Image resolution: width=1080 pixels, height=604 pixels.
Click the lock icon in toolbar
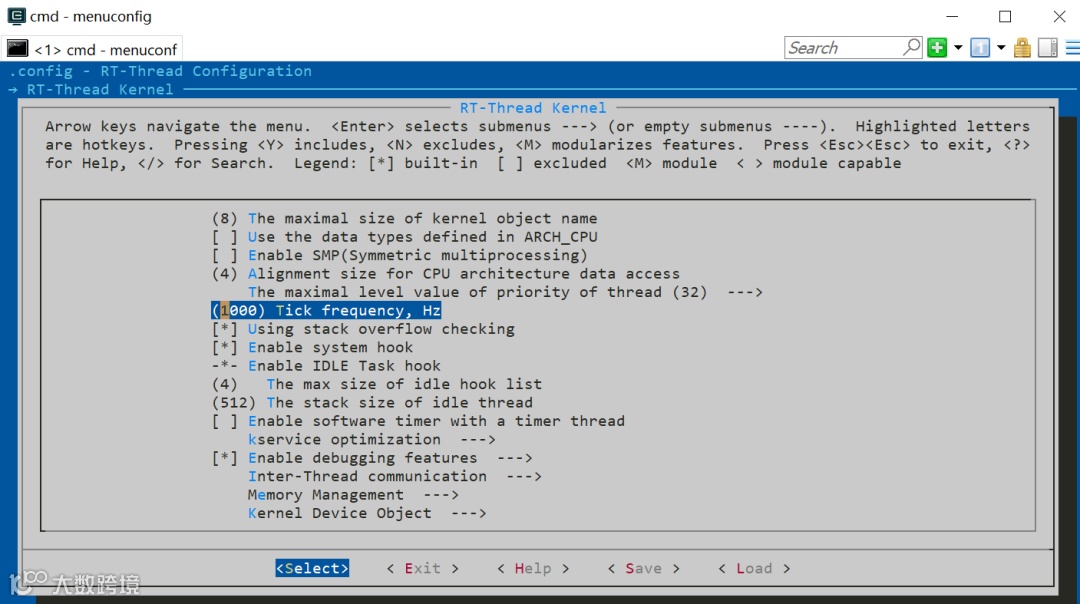pos(1023,48)
